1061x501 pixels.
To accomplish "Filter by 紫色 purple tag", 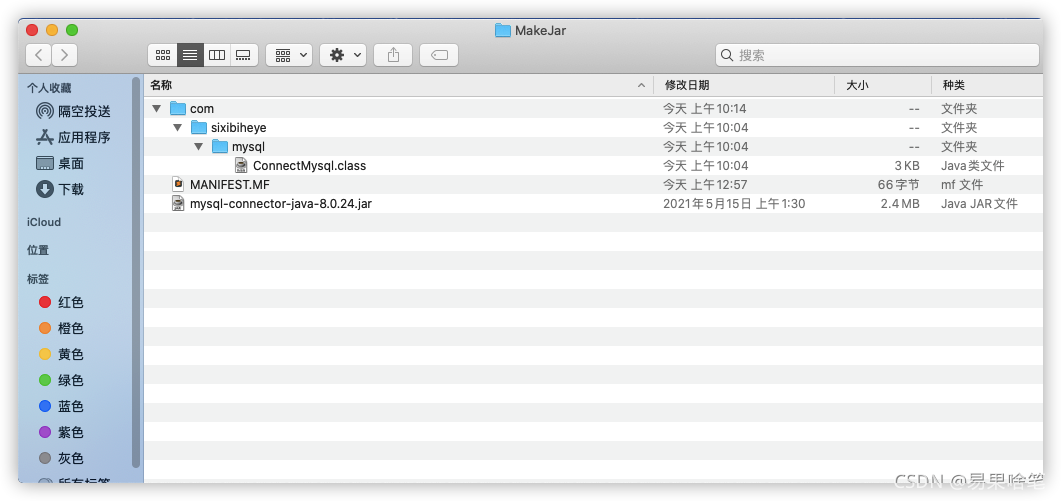I will click(x=61, y=432).
